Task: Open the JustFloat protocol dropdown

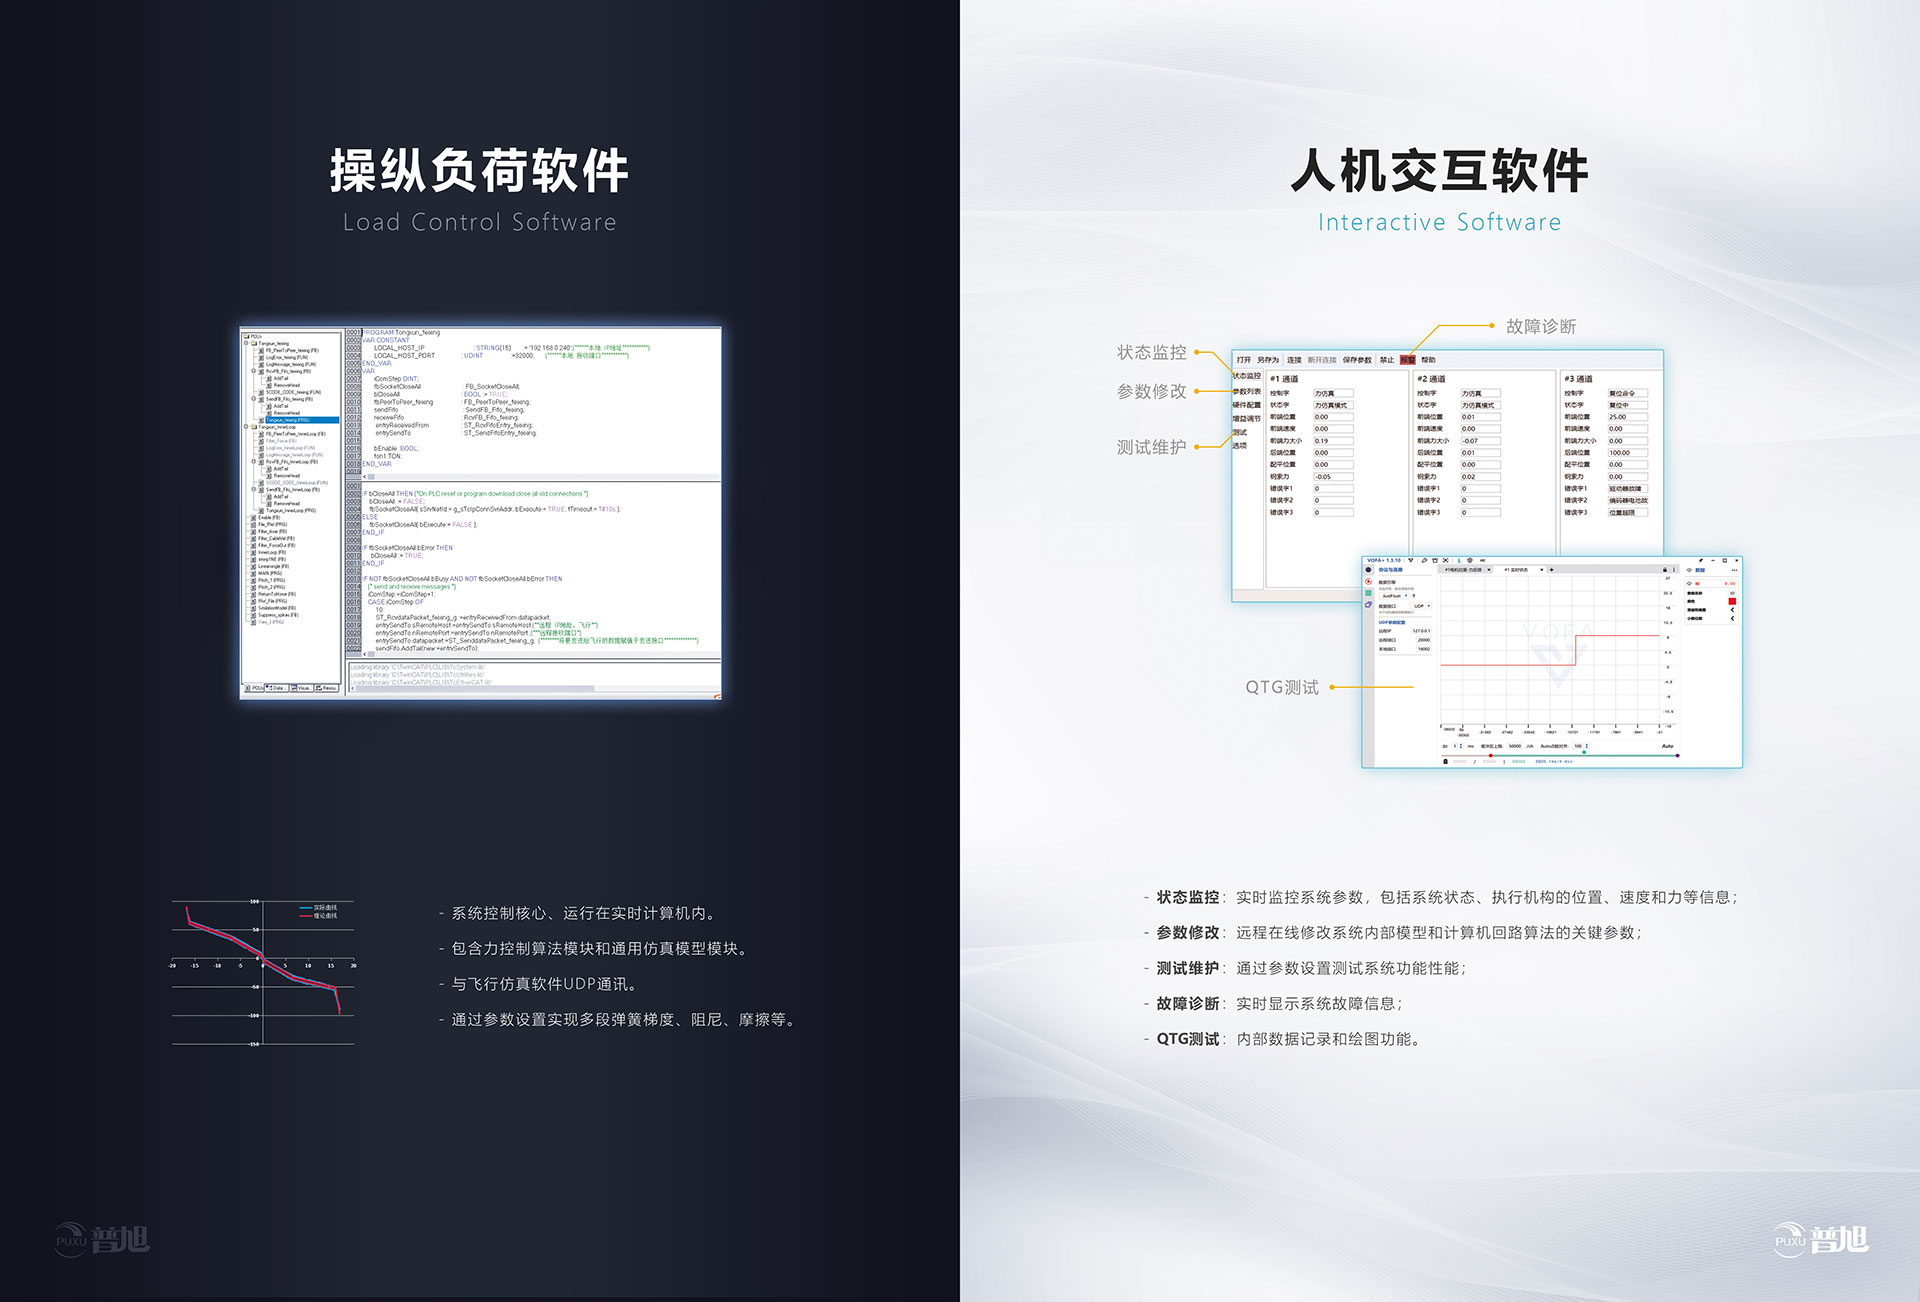Action: point(1395,596)
